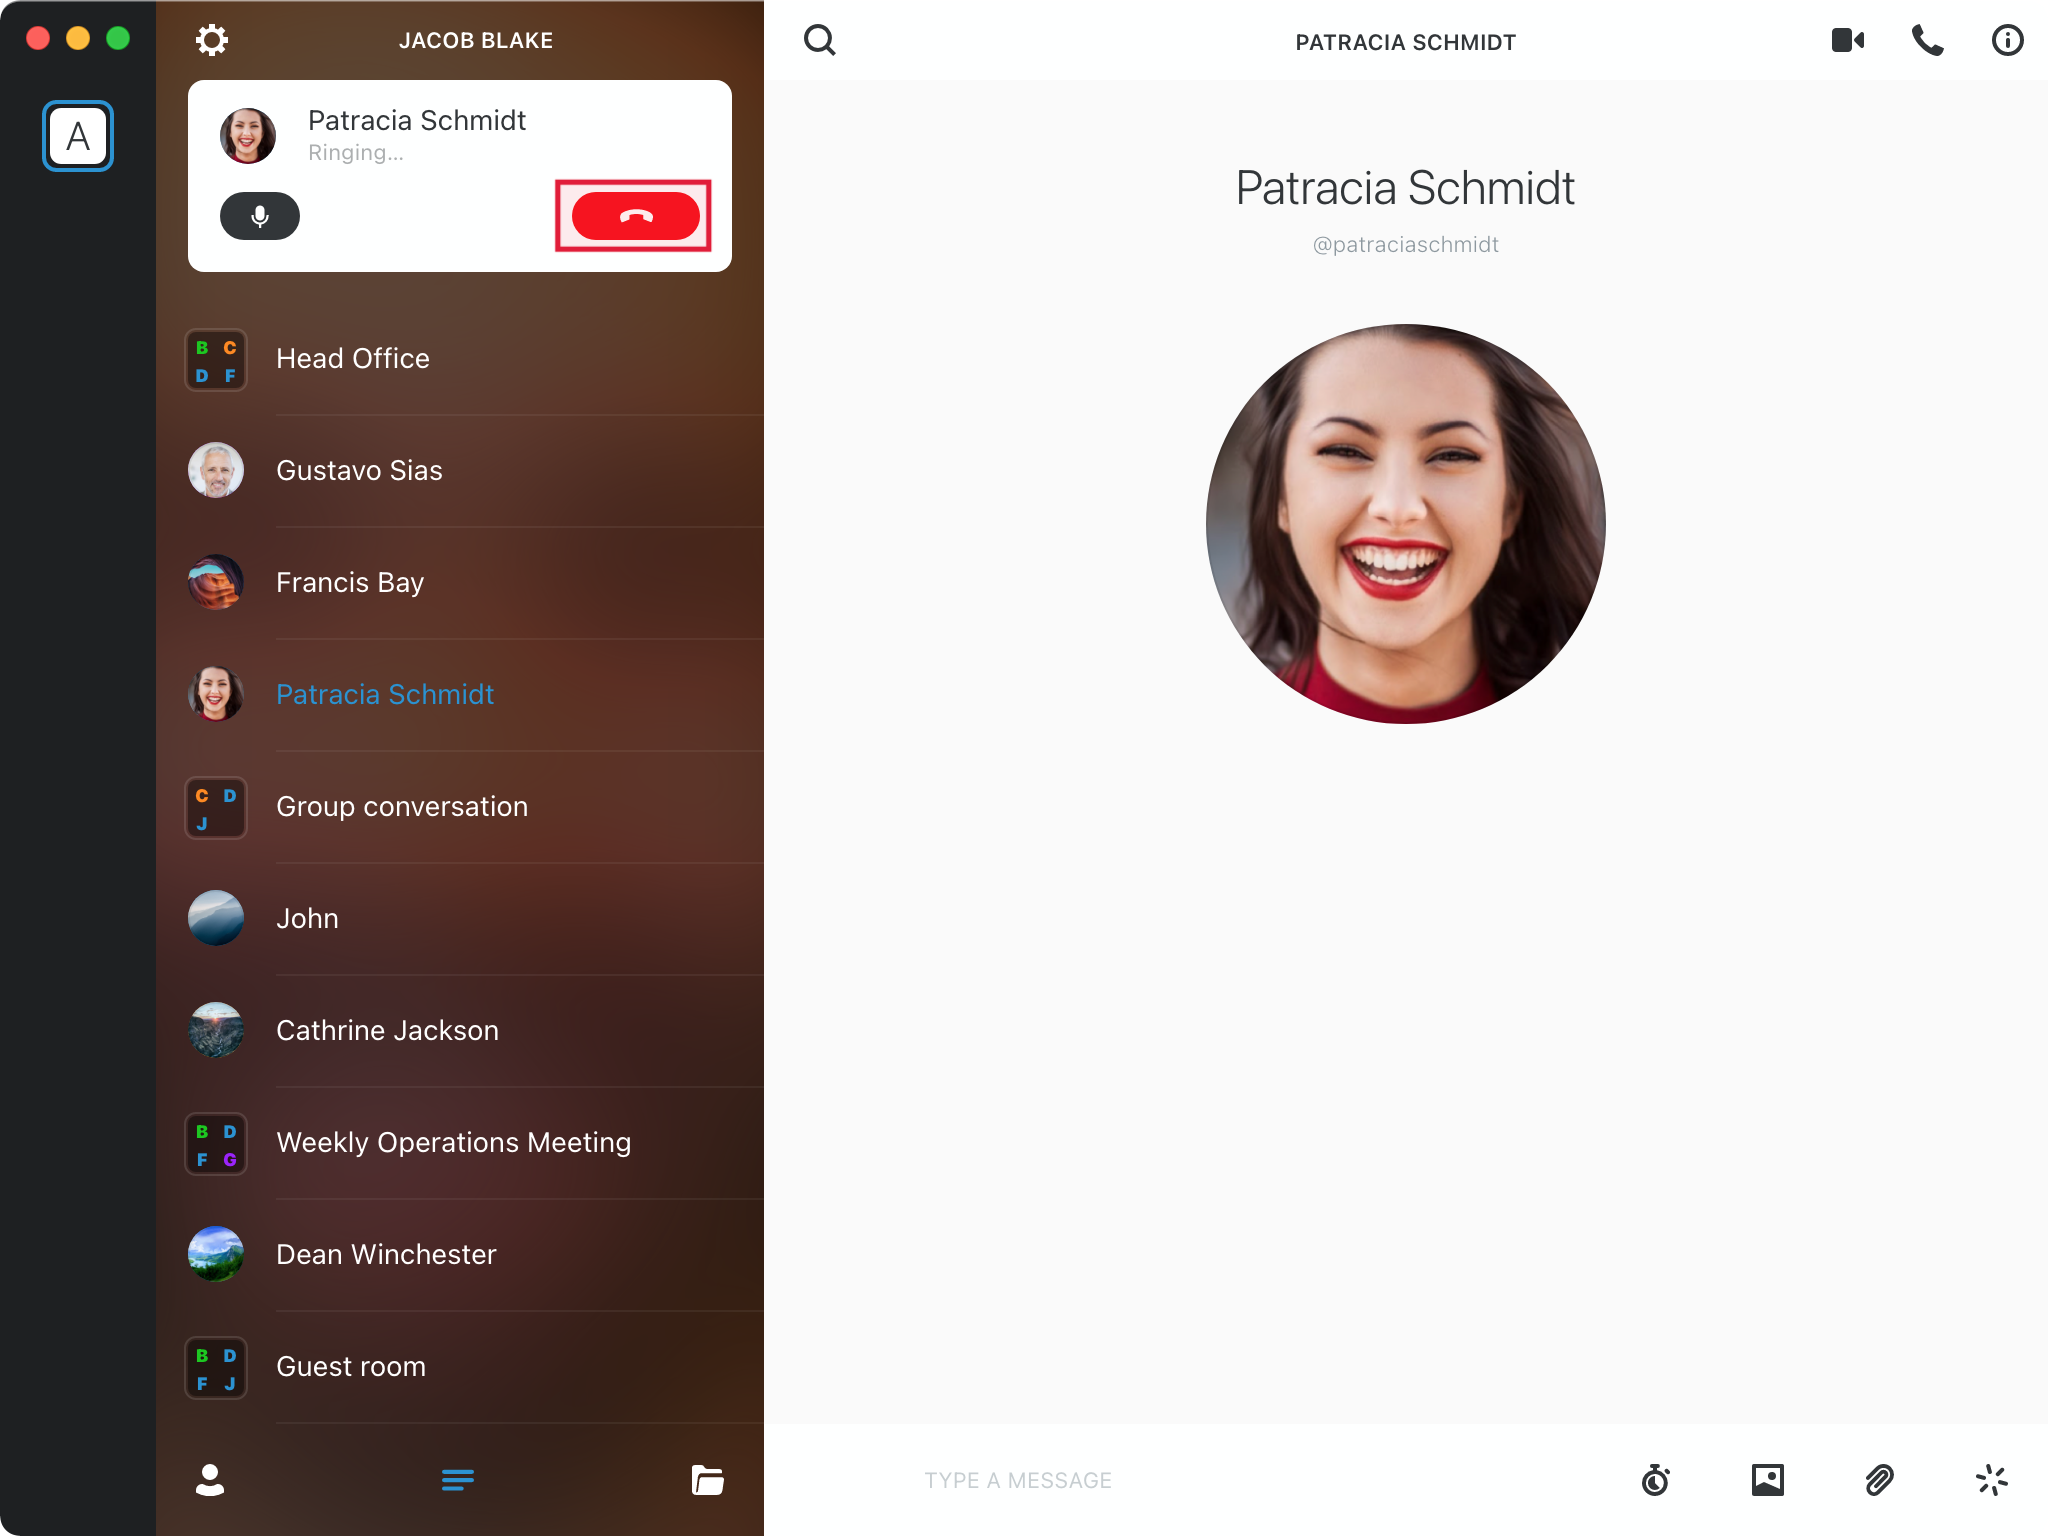Click Jacob Blake profile name header

476,41
